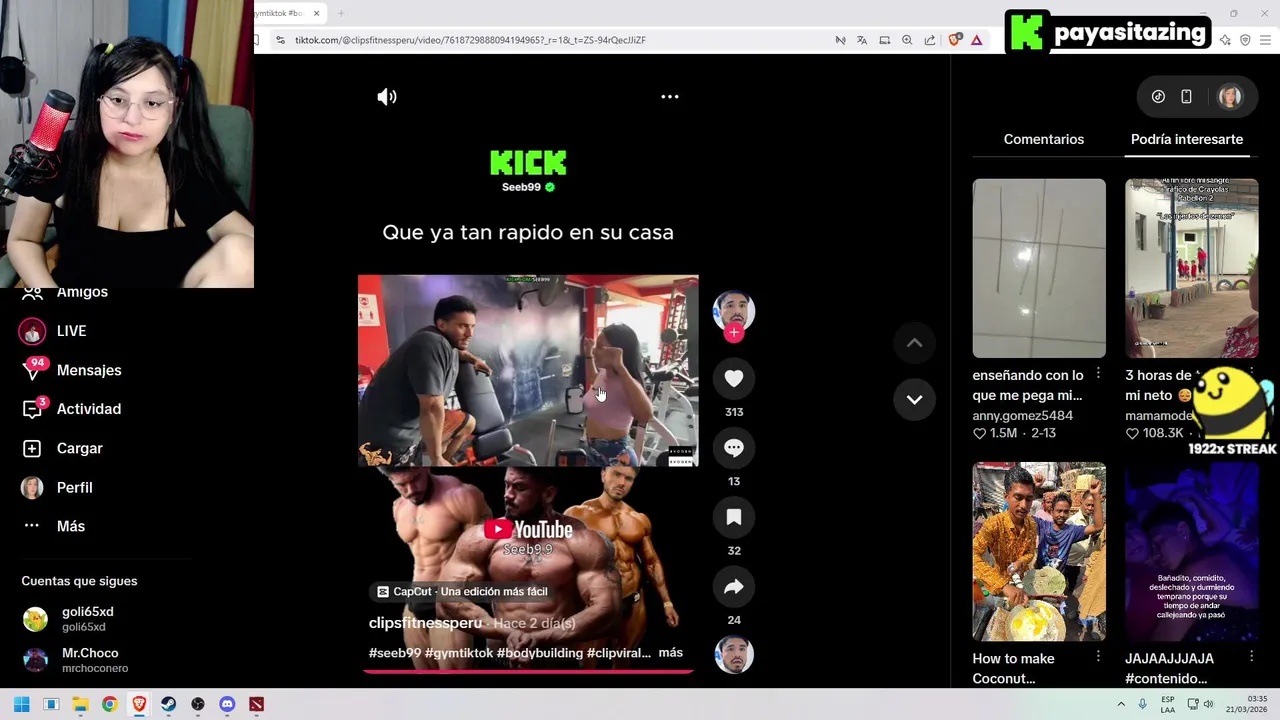Image resolution: width=1280 pixels, height=720 pixels.
Task: Switch to Comentarios tab
Action: [x=1043, y=139]
